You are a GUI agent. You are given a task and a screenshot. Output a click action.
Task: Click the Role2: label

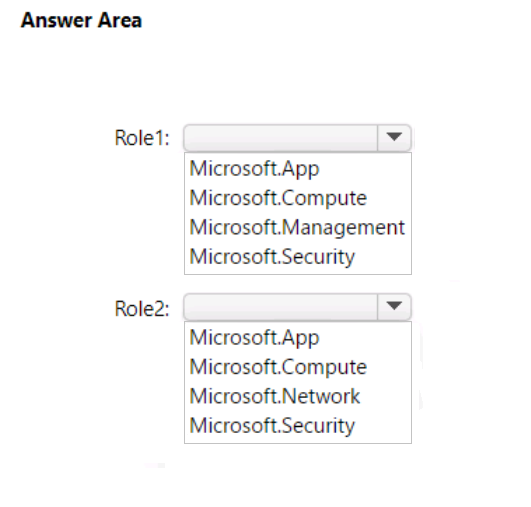point(142,309)
